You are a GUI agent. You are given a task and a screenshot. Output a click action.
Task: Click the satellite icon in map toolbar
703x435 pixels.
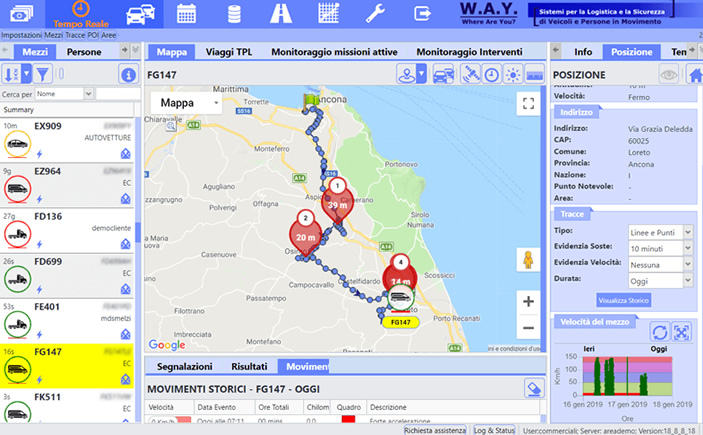pyautogui.click(x=471, y=74)
